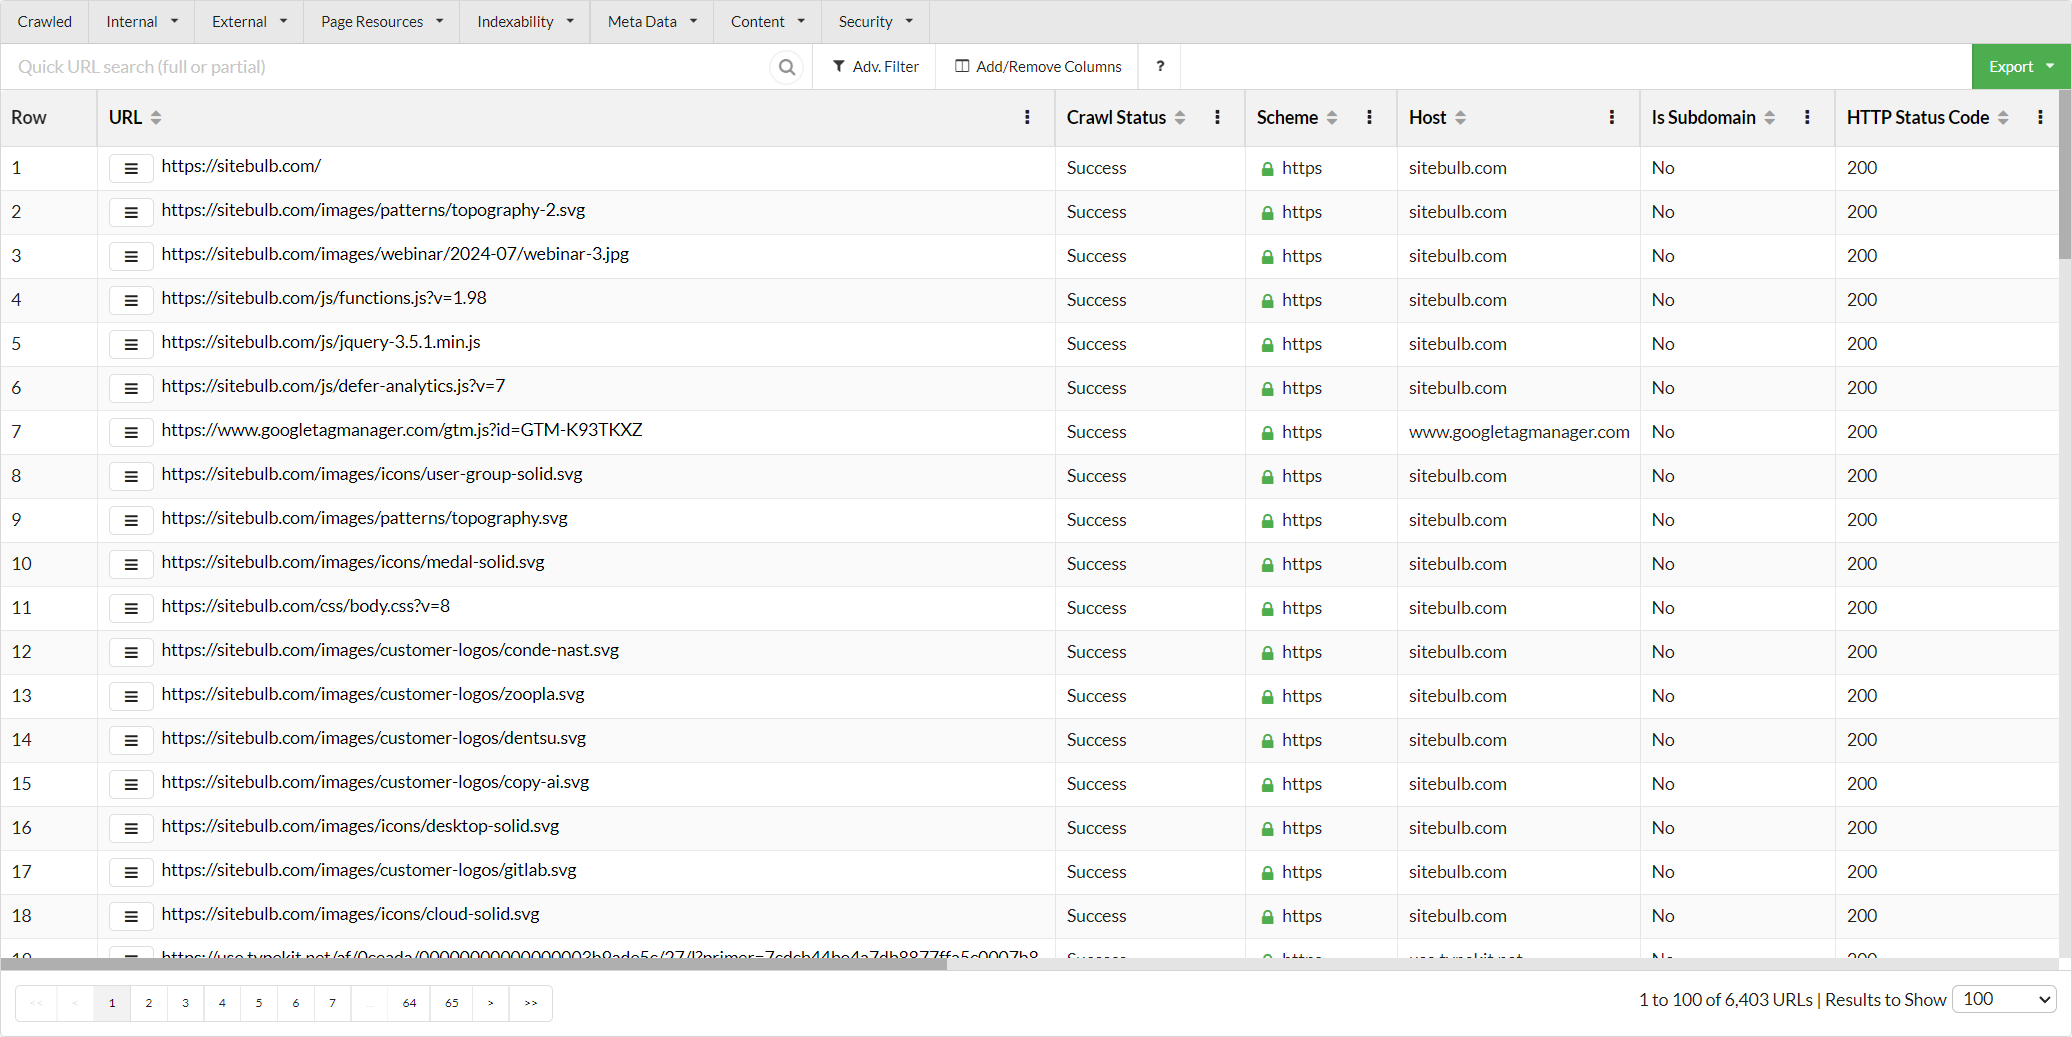This screenshot has height=1037, width=2072.
Task: Open the row menu for googletagmanager gtm.js URL
Action: point(131,432)
